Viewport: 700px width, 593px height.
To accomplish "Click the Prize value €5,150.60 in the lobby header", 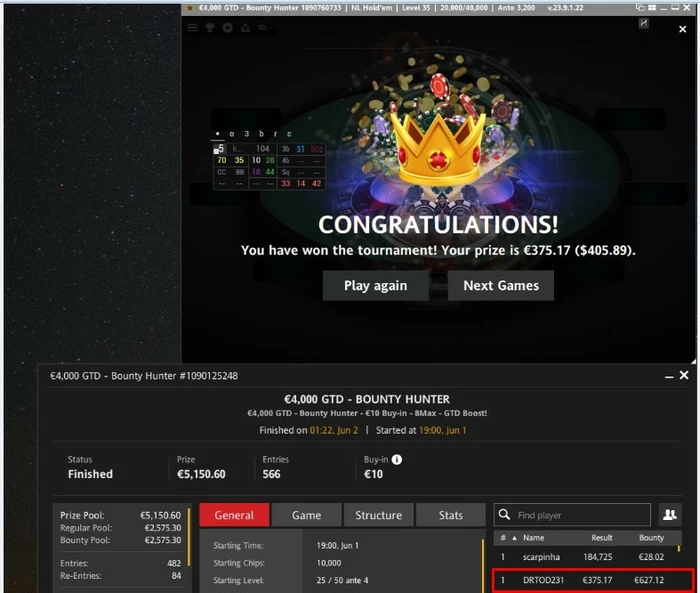I will 201,474.
